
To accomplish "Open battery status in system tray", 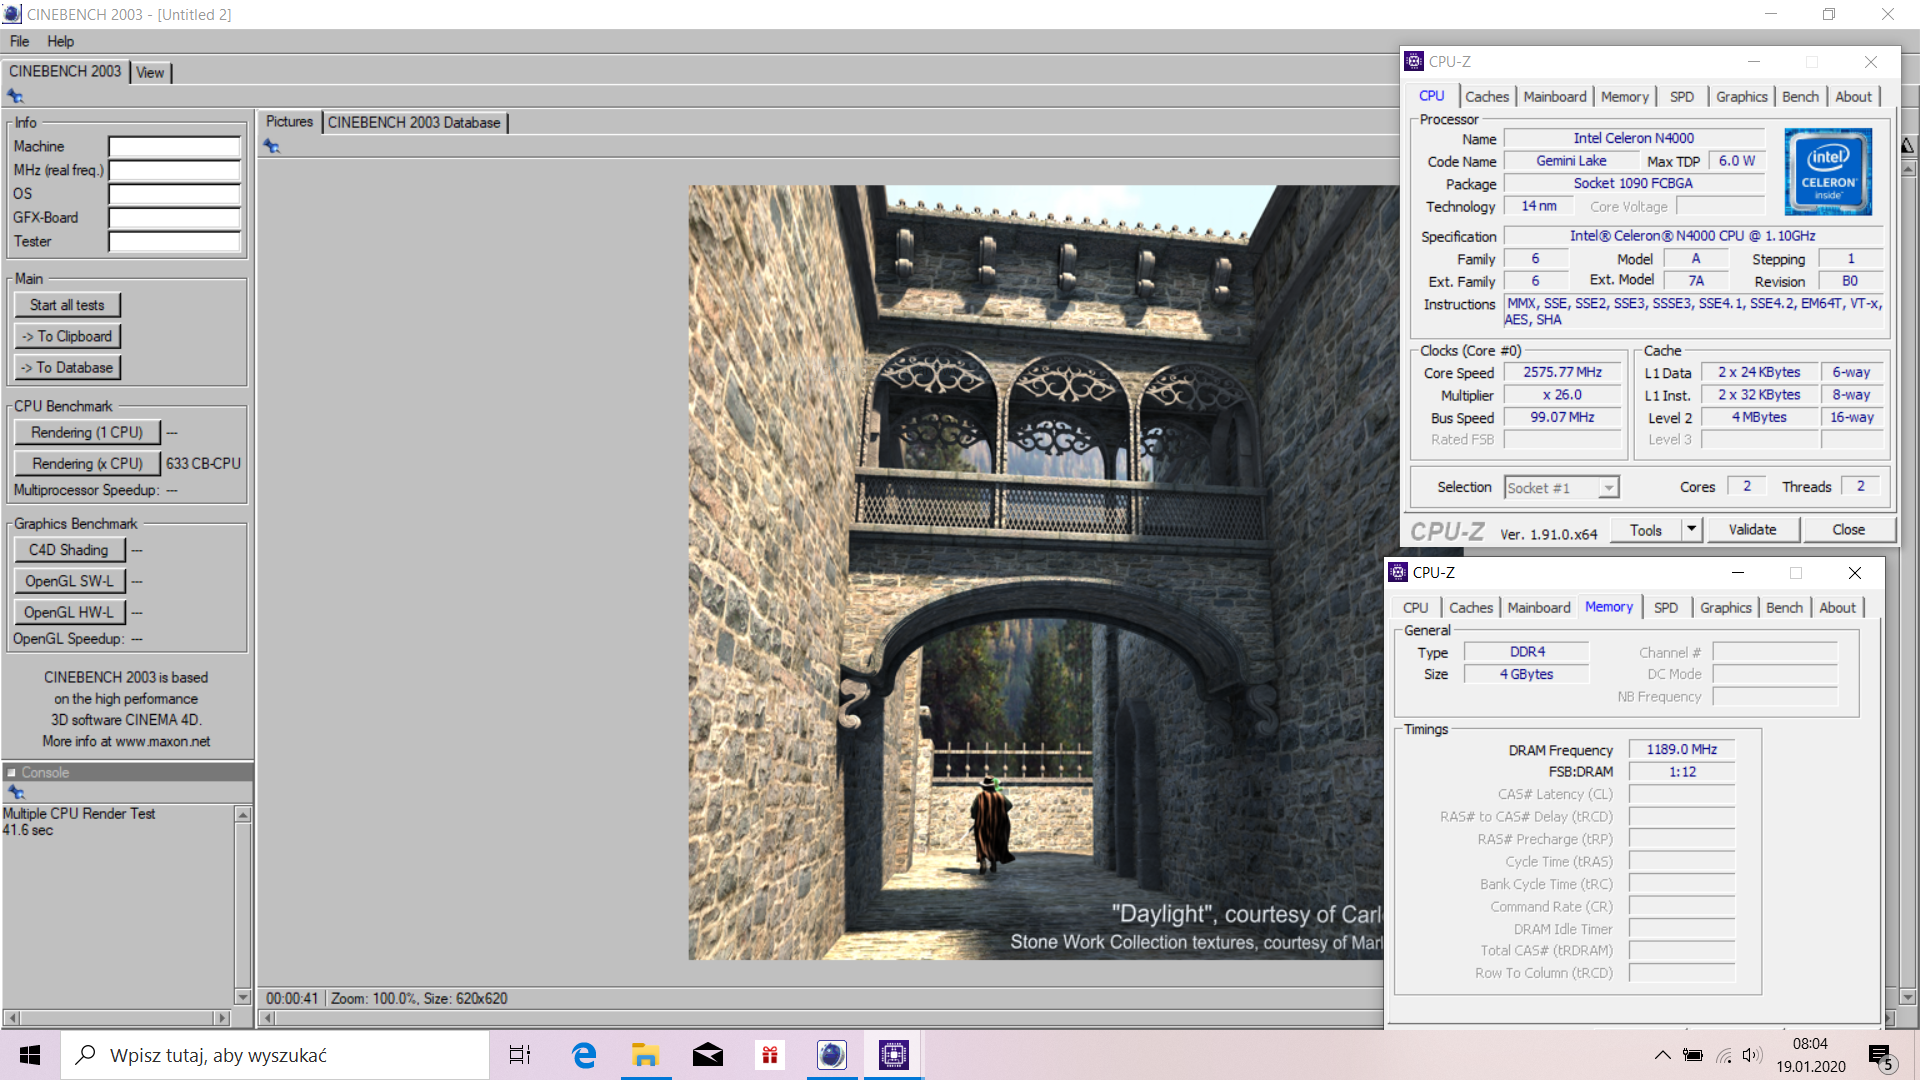I will [x=1693, y=1055].
